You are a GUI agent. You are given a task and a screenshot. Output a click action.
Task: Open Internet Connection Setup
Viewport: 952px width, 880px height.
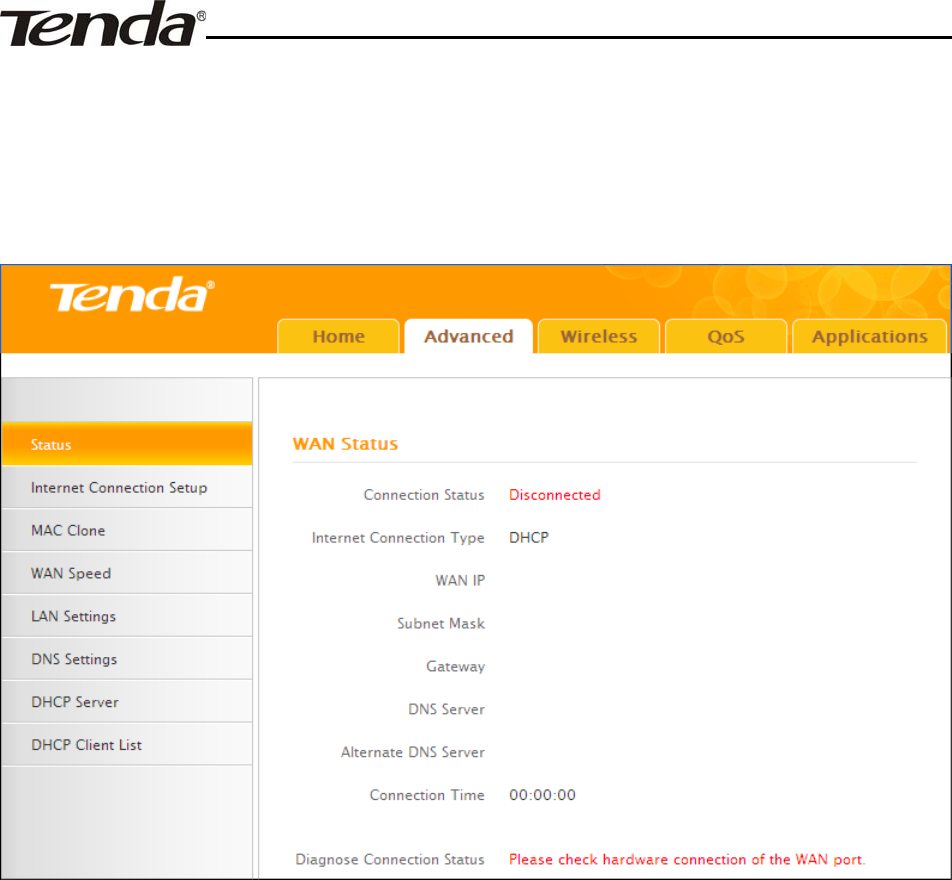tap(127, 487)
